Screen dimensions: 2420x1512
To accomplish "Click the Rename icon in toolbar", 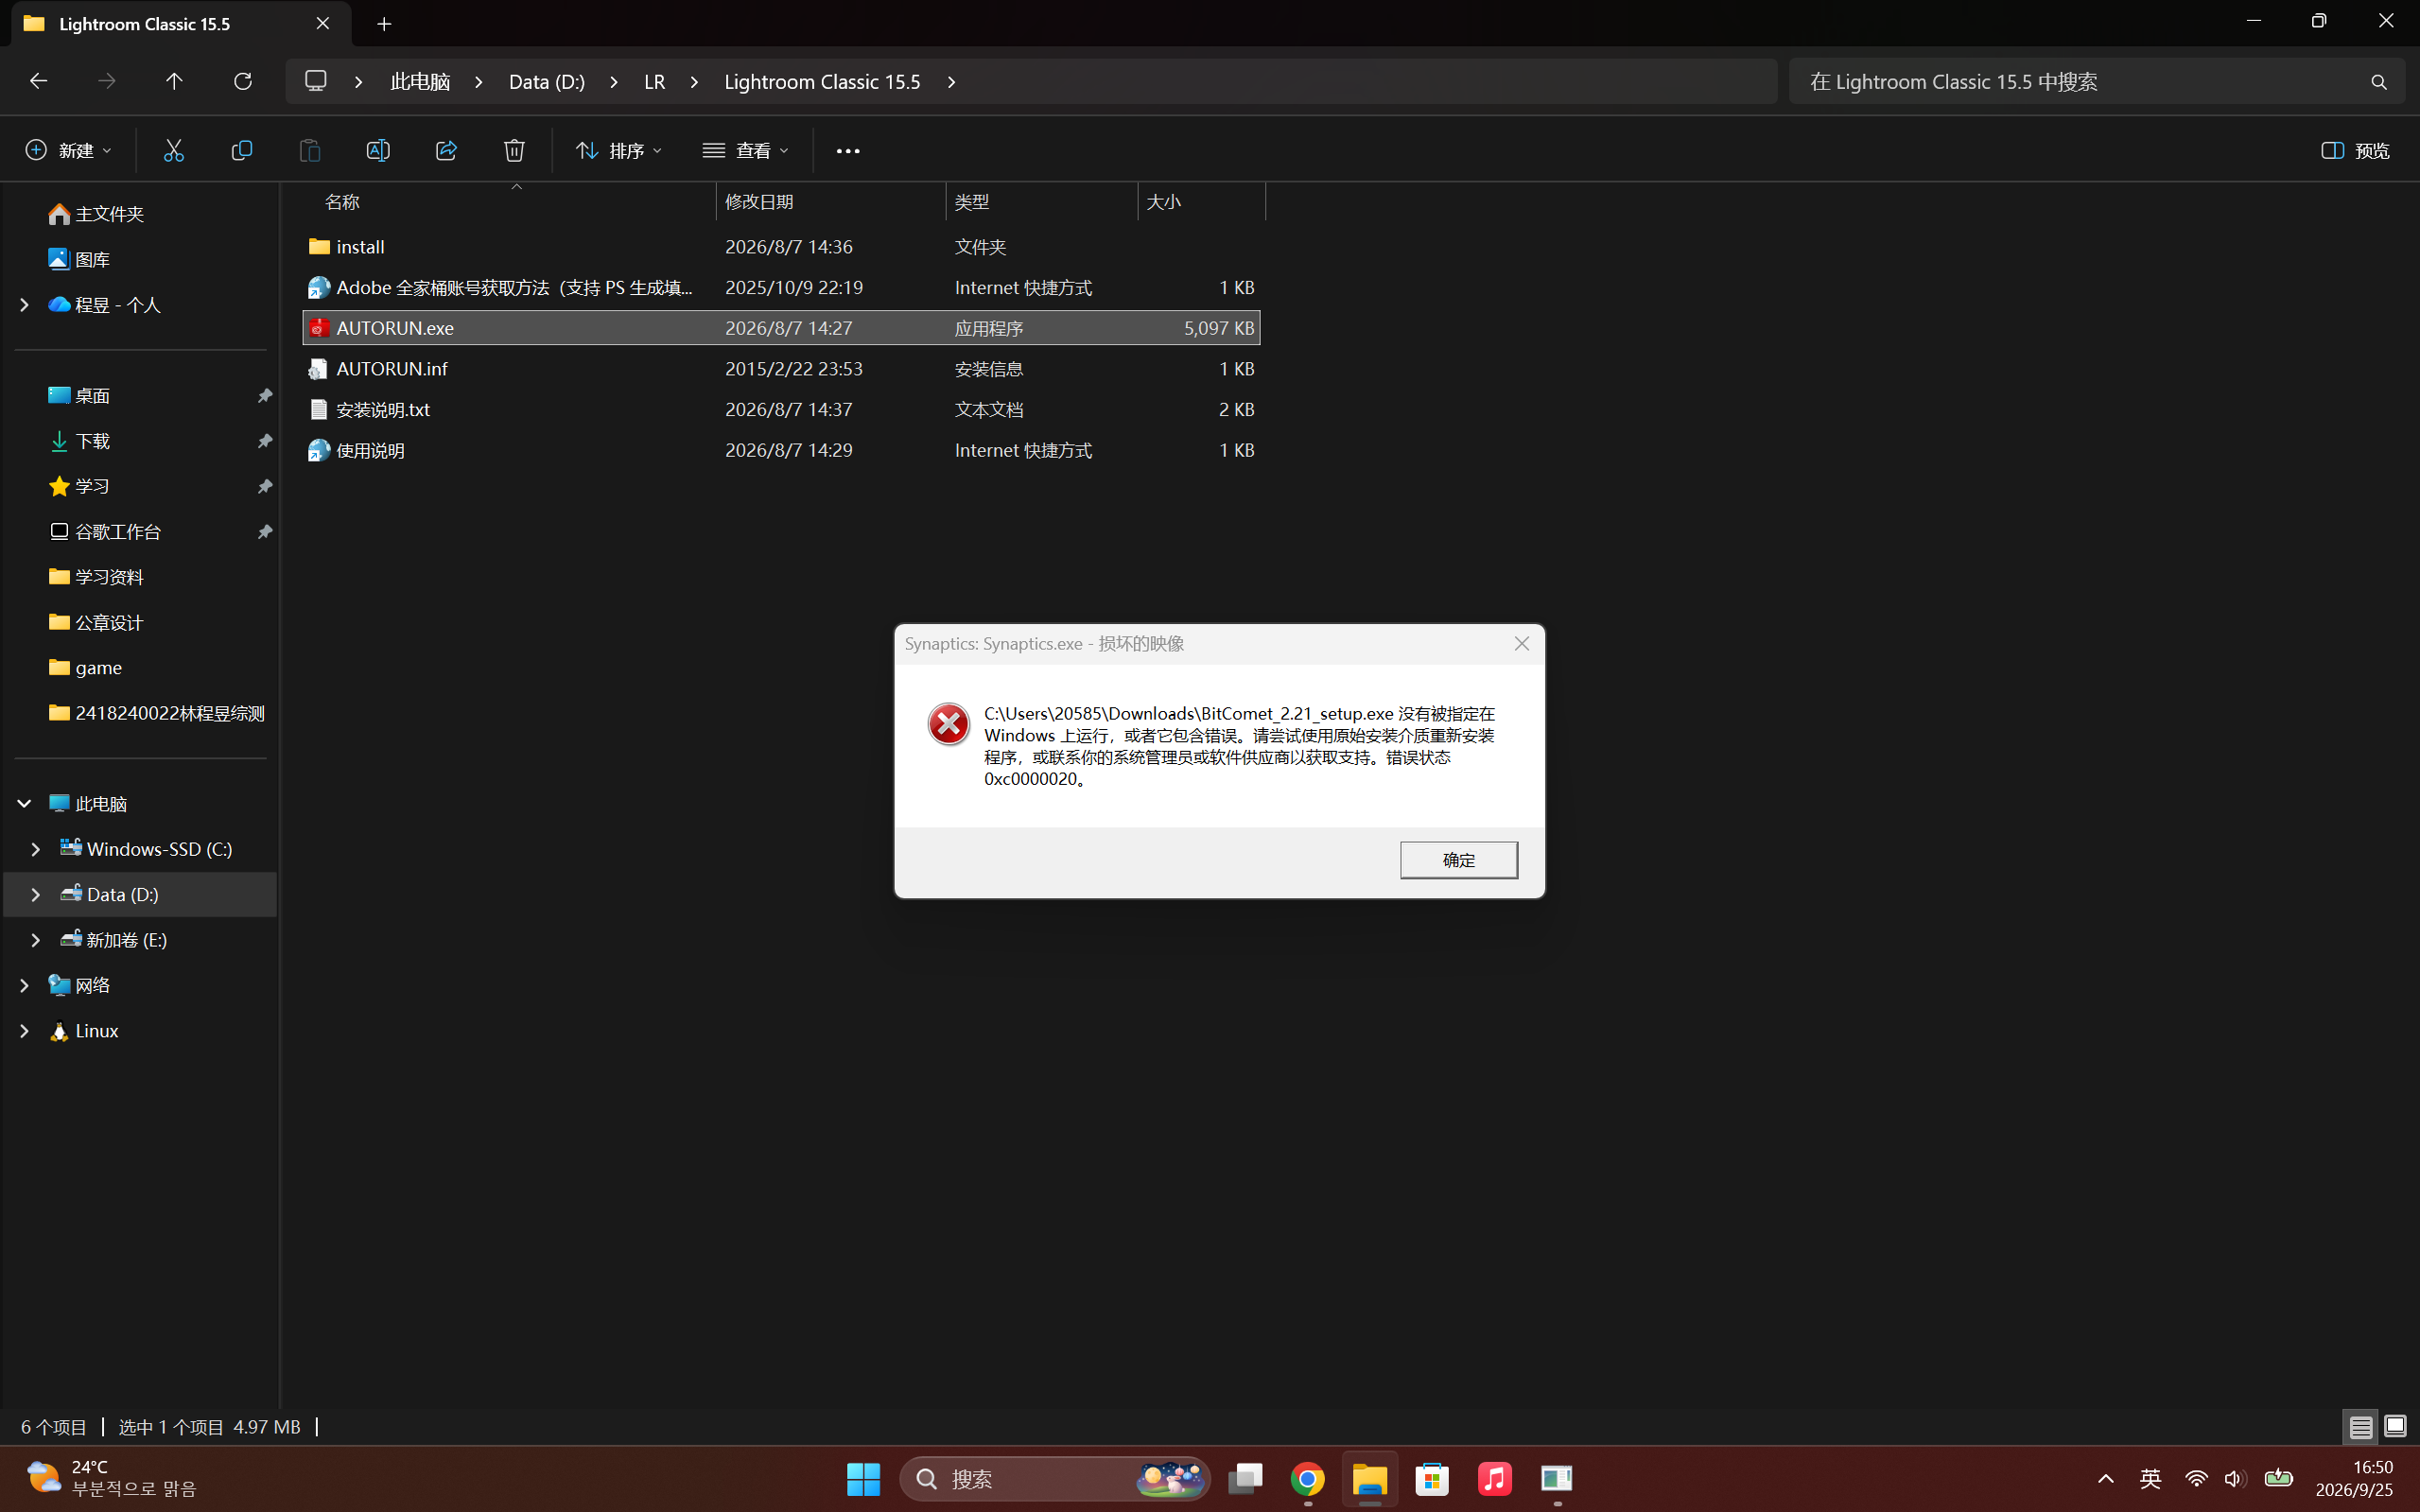I will [378, 150].
